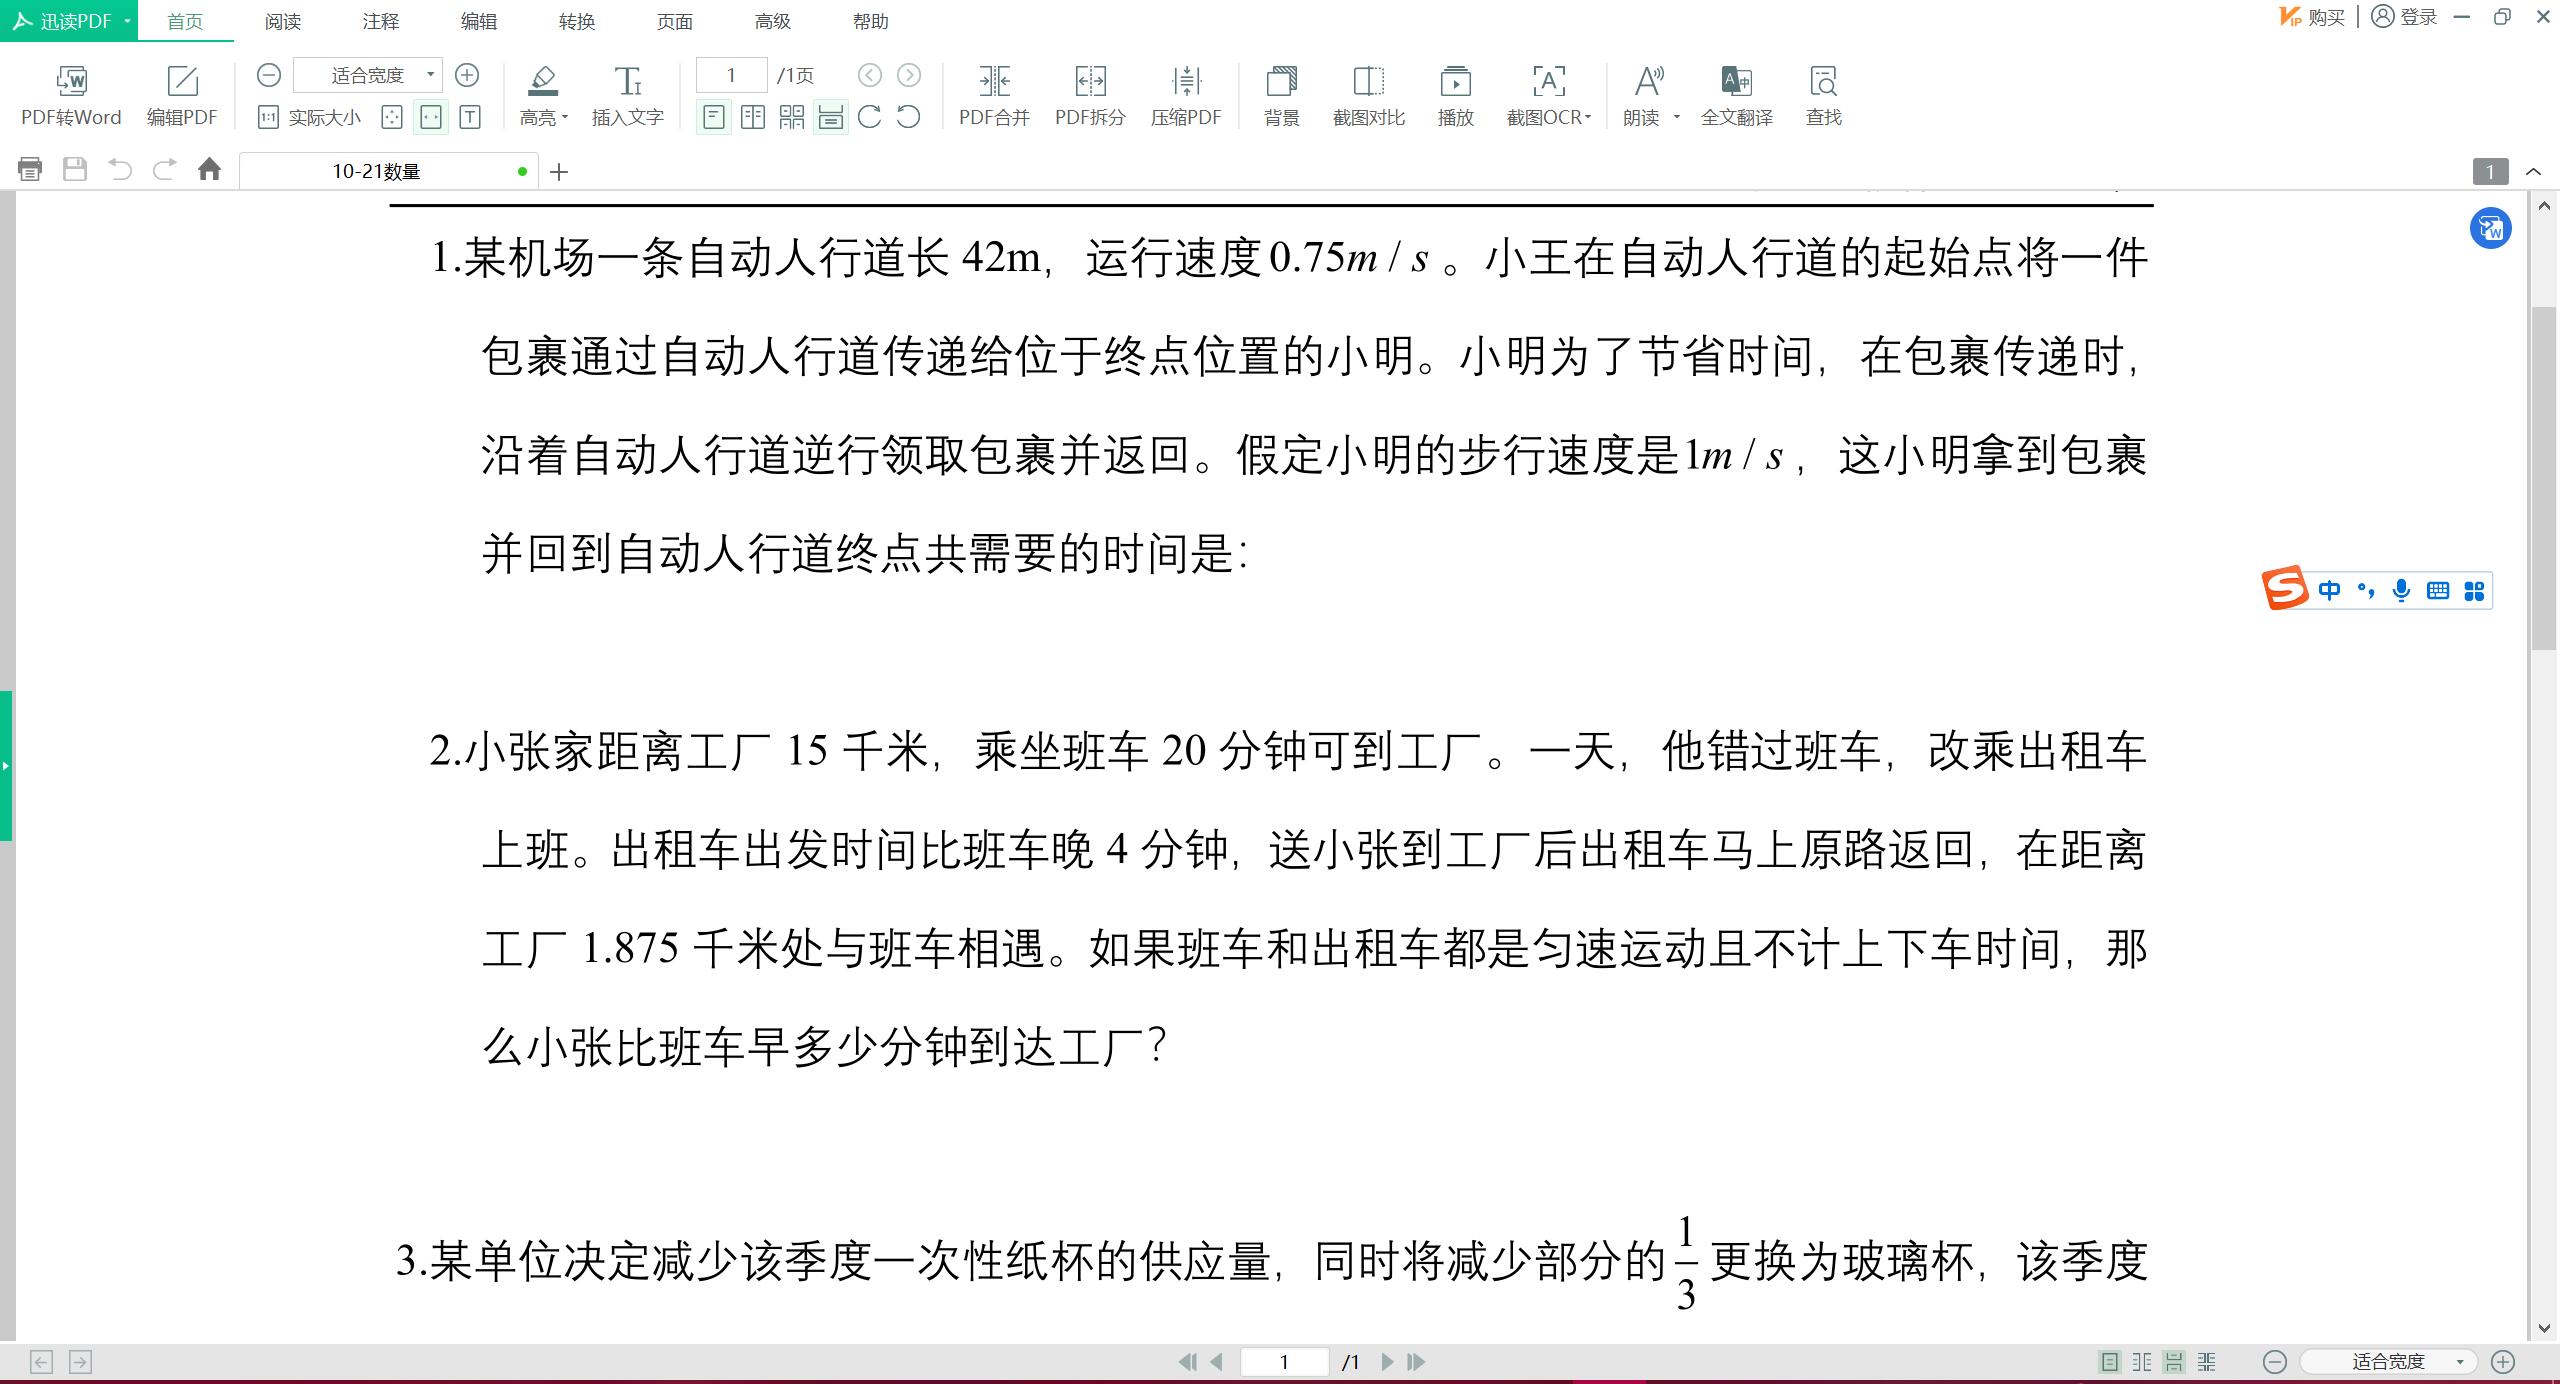Toggle single page layout mode
The height and width of the screenshot is (1384, 2560).
pos(713,117)
